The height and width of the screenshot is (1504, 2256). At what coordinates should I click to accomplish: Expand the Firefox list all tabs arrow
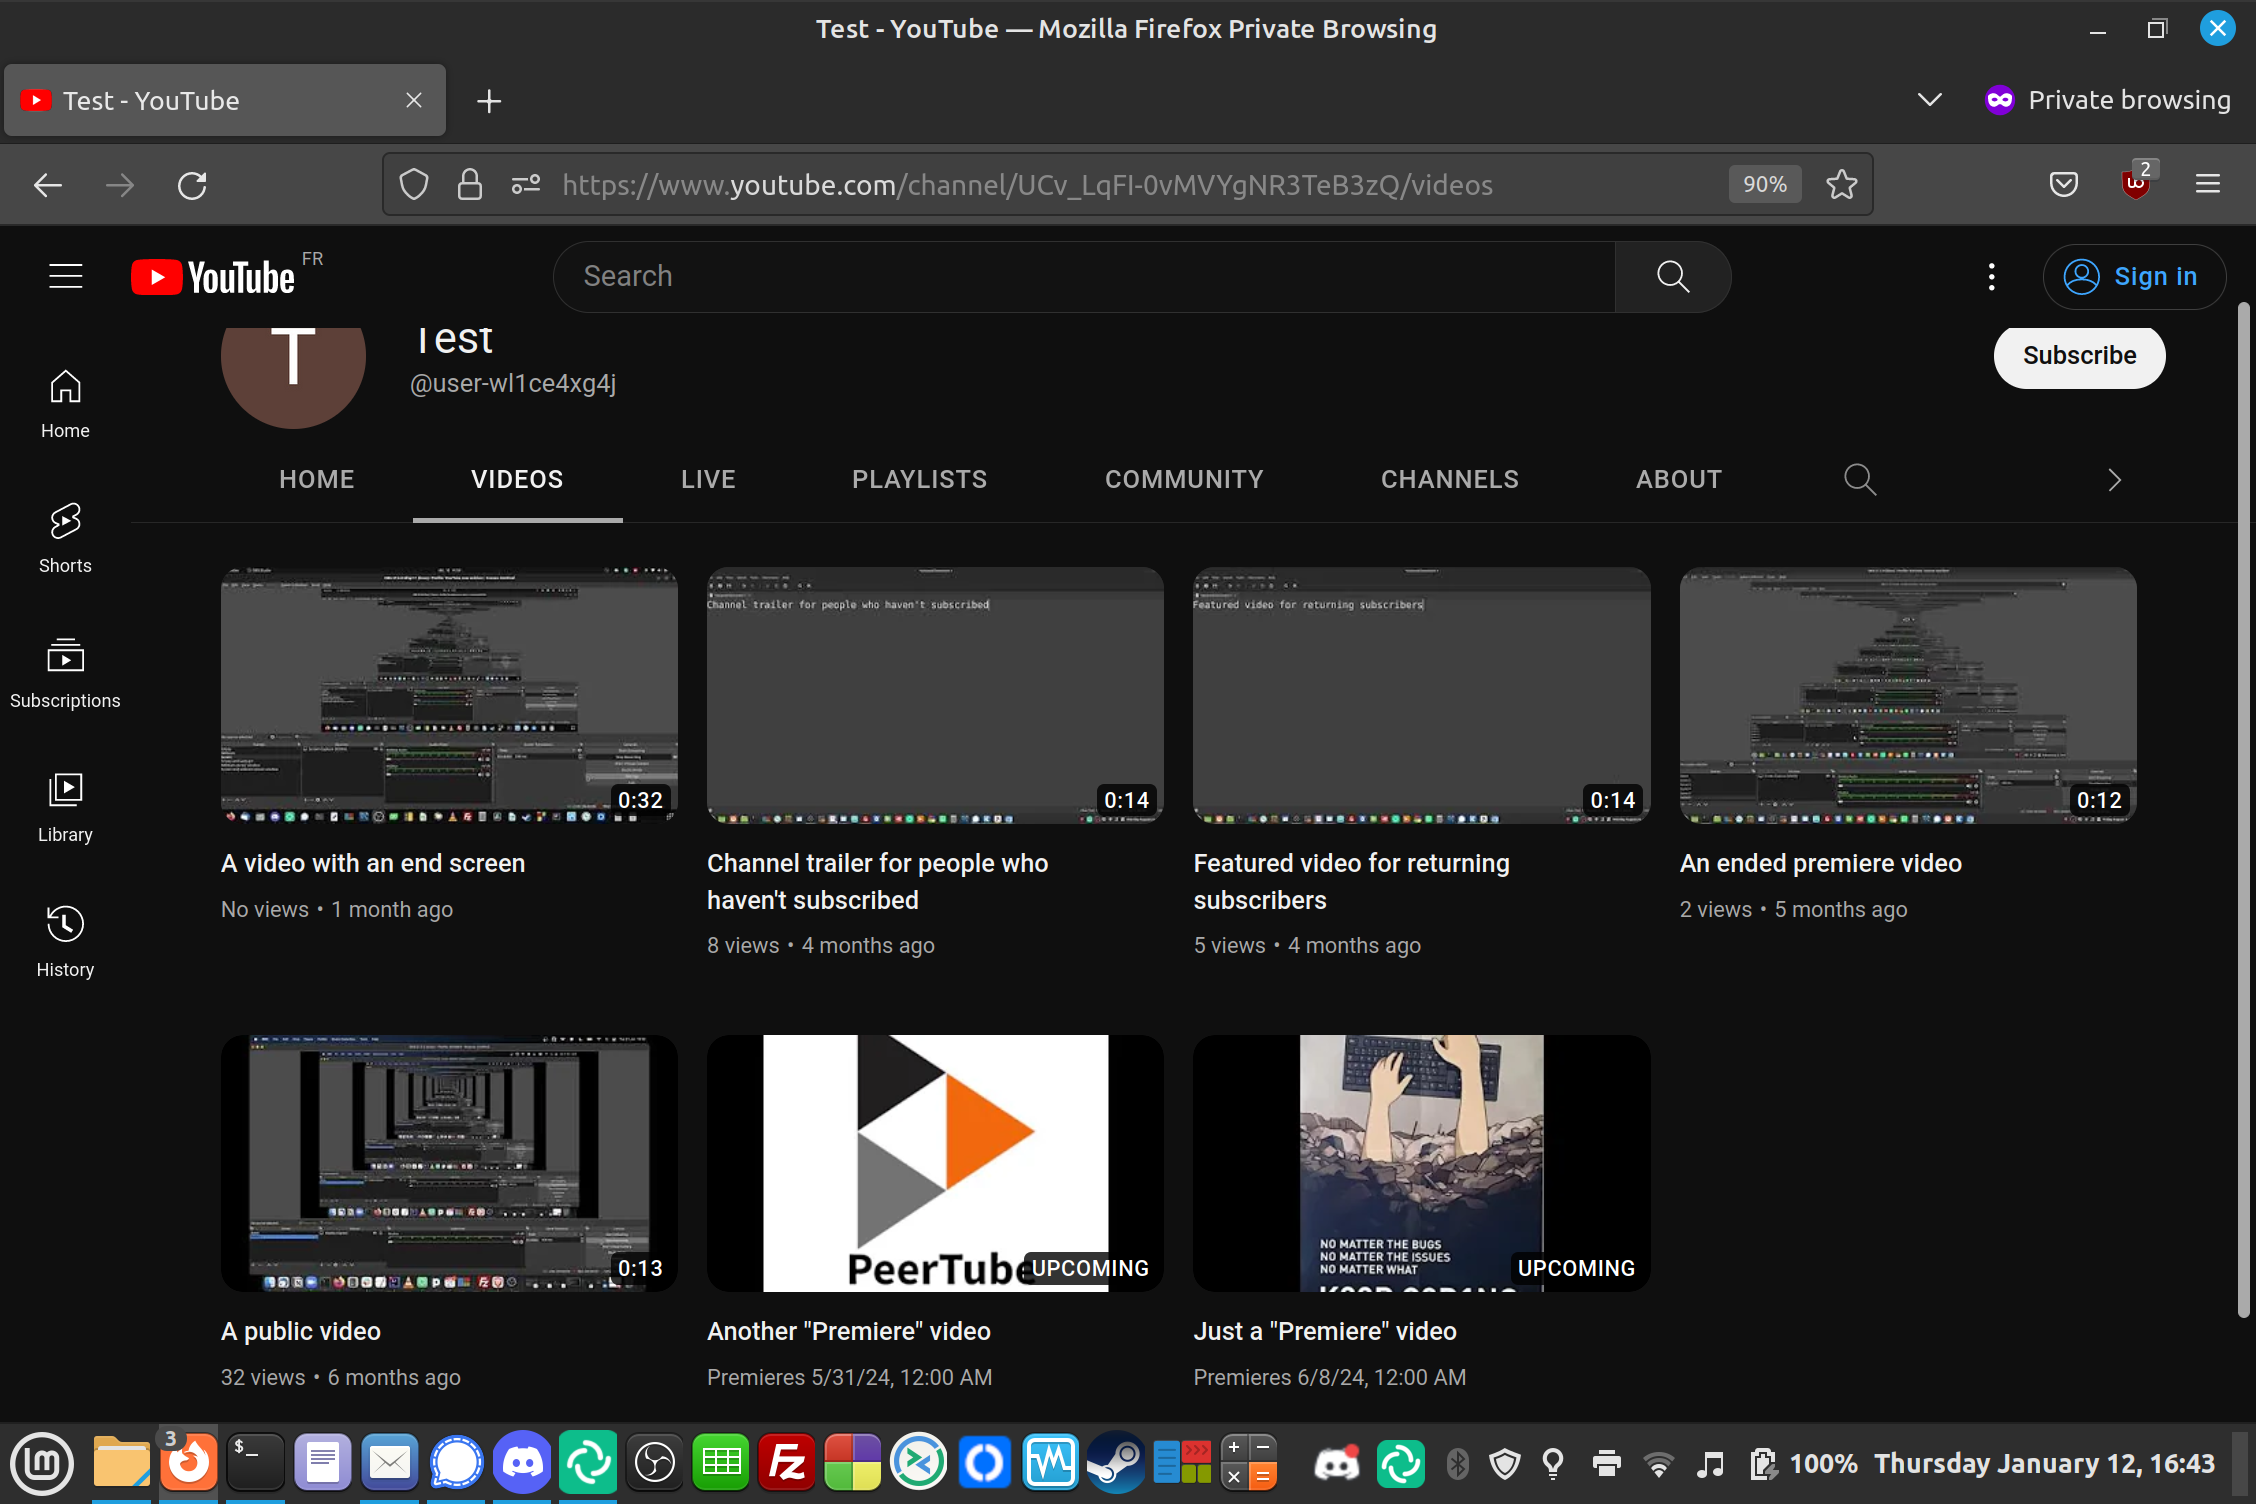(1929, 100)
